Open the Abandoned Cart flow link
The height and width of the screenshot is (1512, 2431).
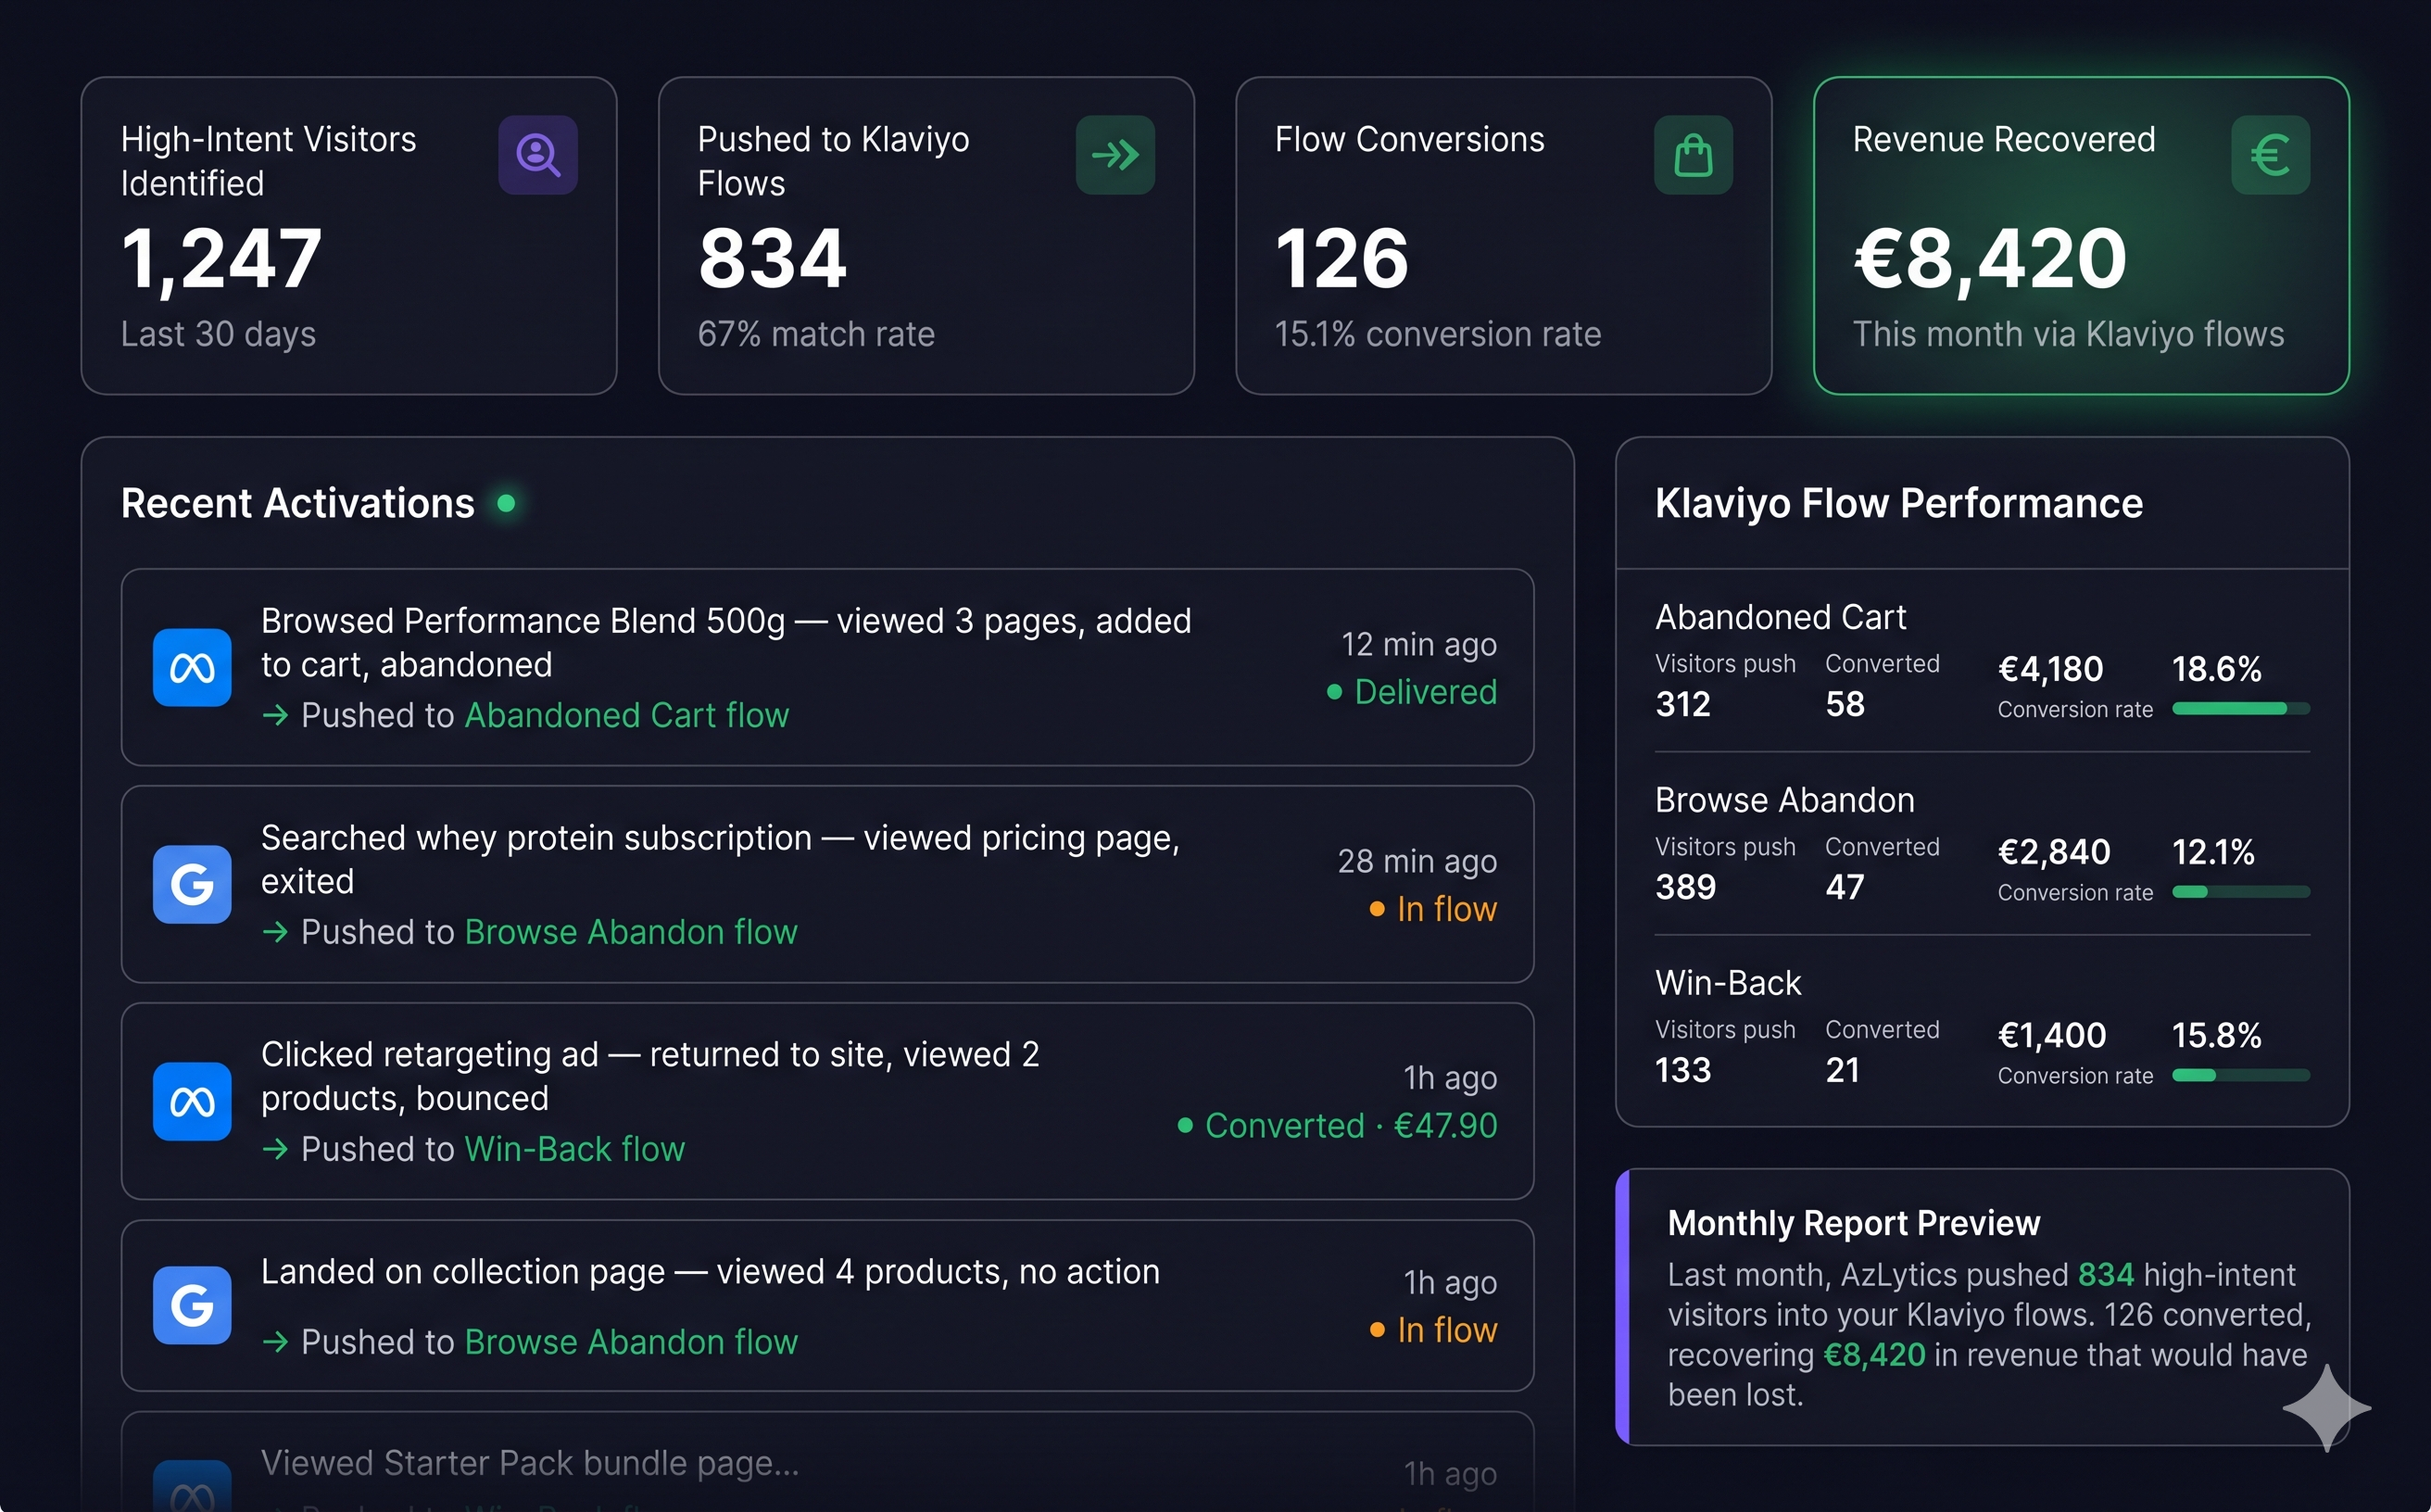(626, 715)
